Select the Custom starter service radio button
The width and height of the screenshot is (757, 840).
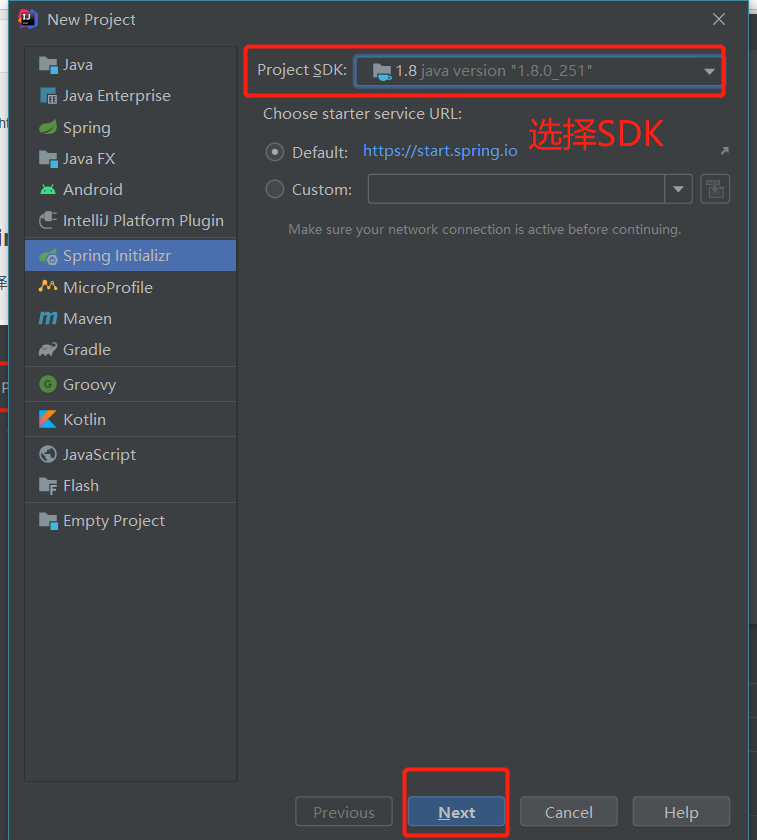click(275, 189)
